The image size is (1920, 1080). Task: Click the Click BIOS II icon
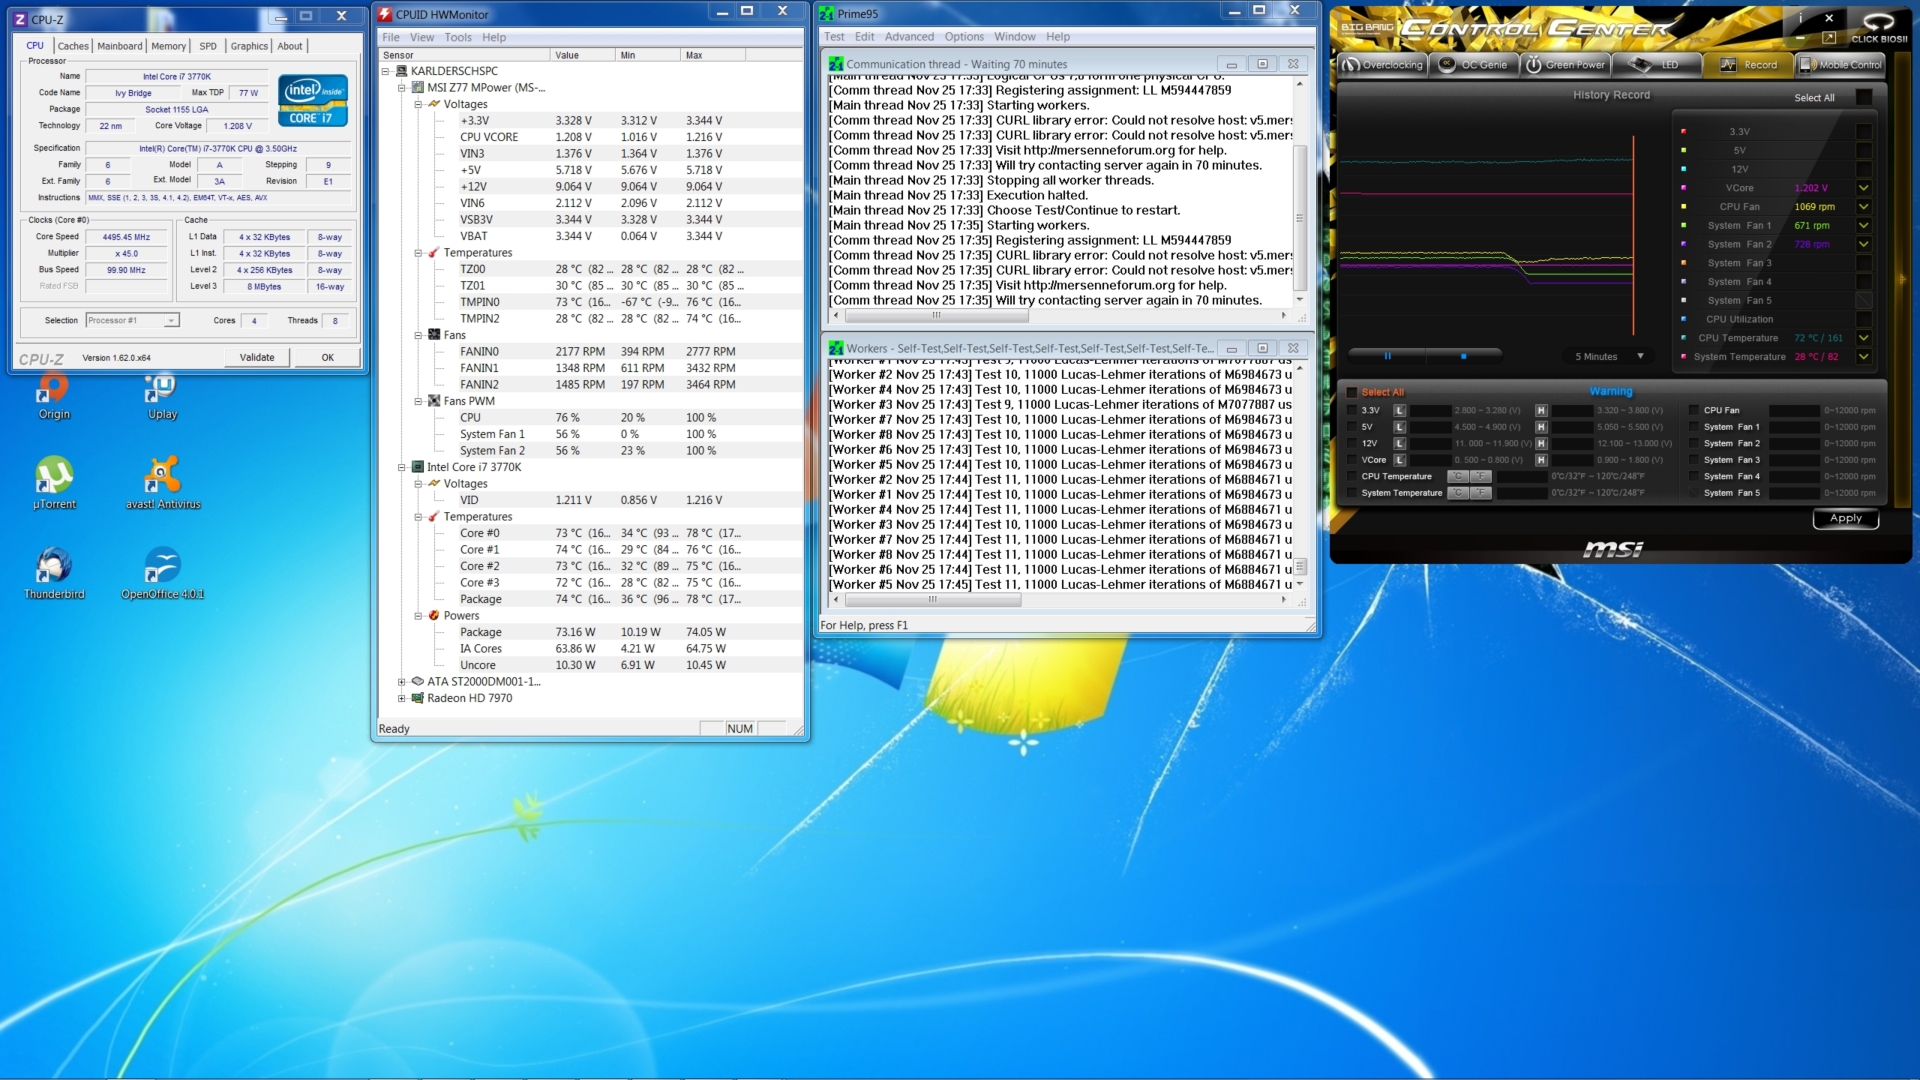coord(1879,27)
